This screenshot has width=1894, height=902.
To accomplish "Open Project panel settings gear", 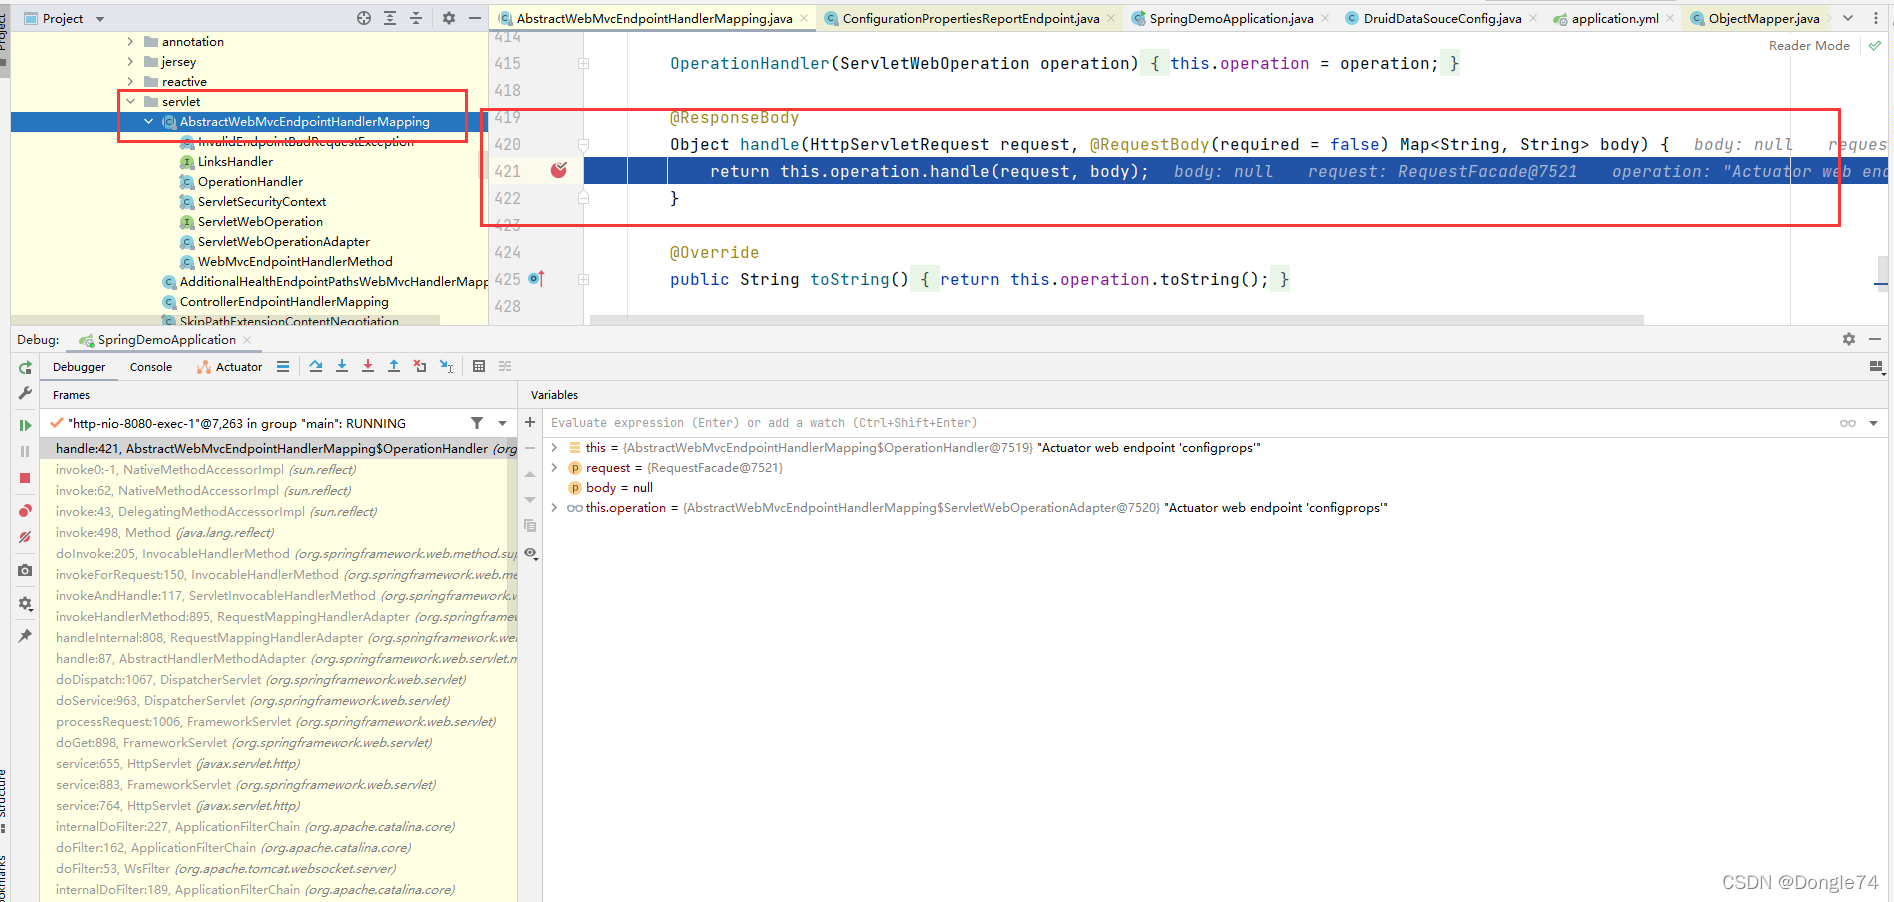I will pyautogui.click(x=449, y=18).
